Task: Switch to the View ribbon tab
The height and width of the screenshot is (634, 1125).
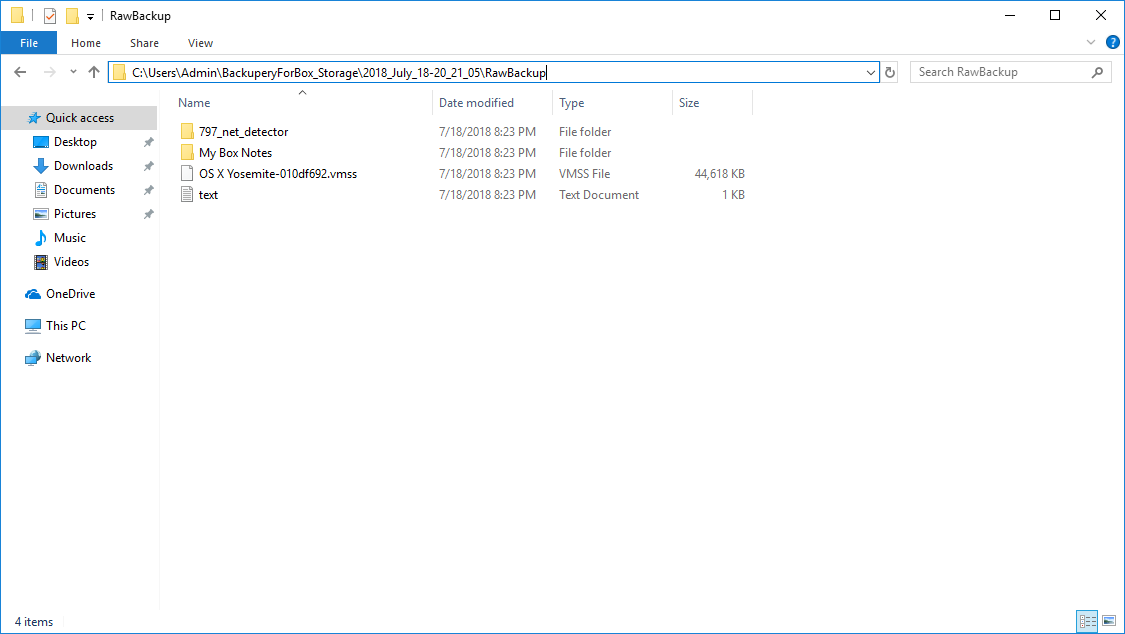Action: 200,43
